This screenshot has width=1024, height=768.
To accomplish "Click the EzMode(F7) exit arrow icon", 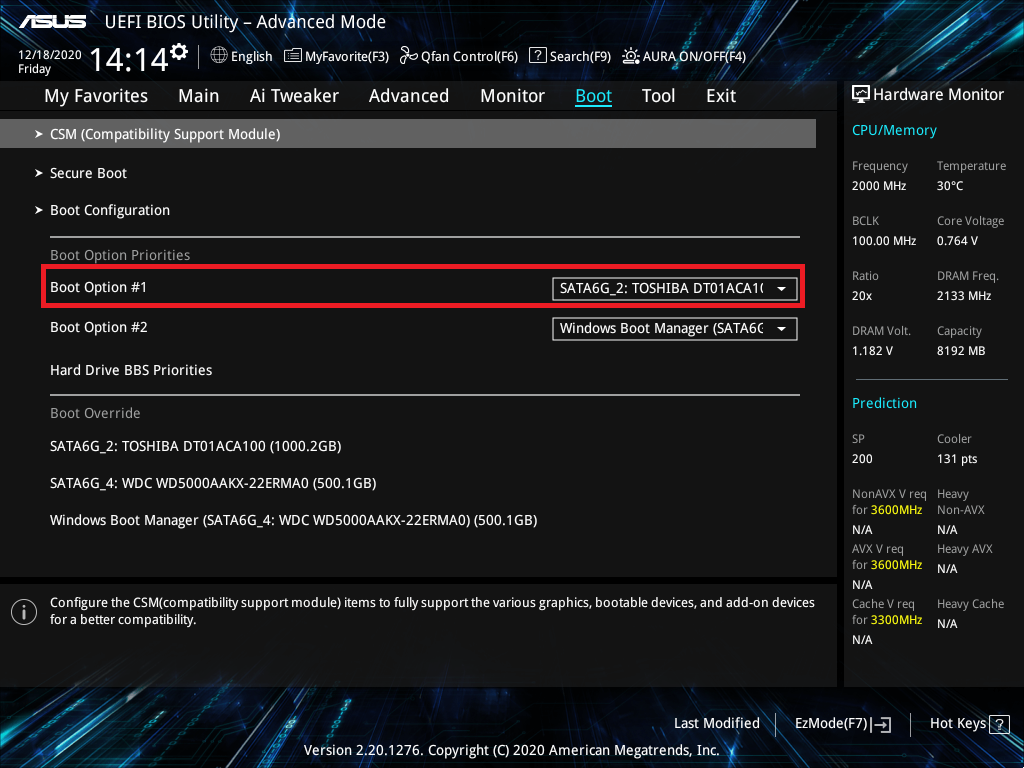I will [x=881, y=724].
